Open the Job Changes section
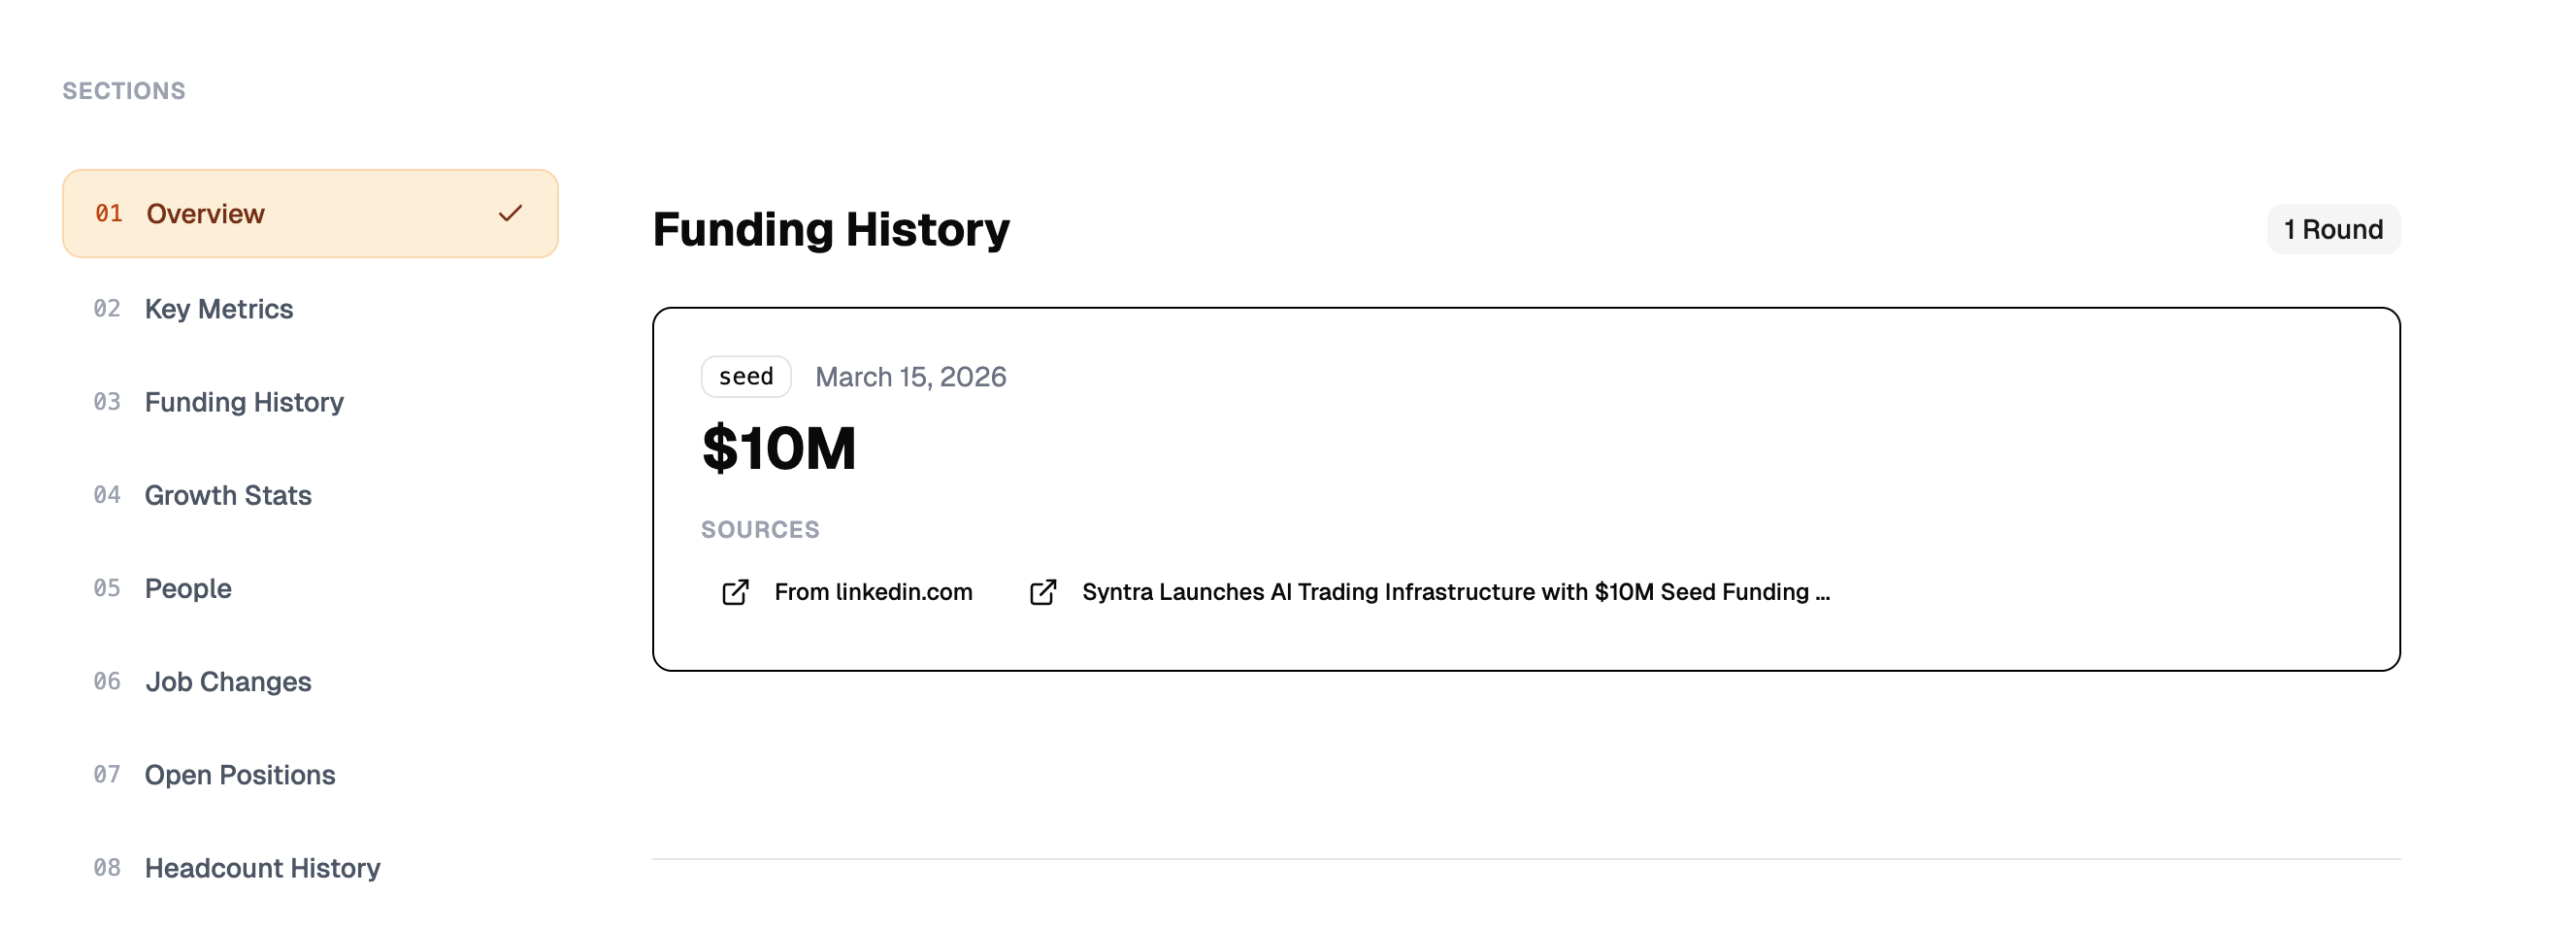The width and height of the screenshot is (2576, 930). 228,681
